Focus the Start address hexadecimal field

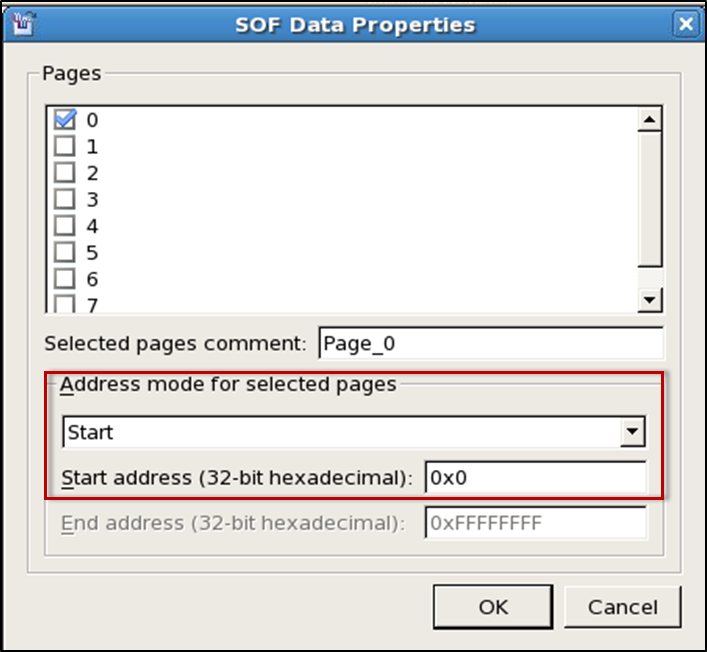click(x=535, y=478)
